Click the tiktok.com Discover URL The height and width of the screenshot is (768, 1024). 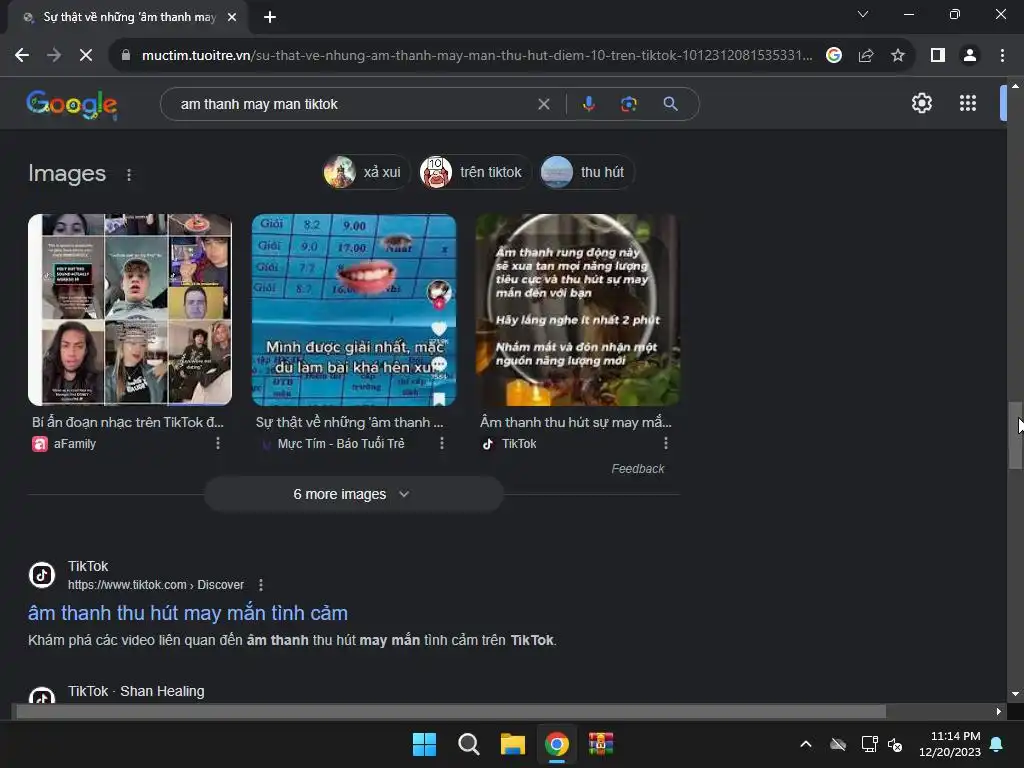[156, 584]
